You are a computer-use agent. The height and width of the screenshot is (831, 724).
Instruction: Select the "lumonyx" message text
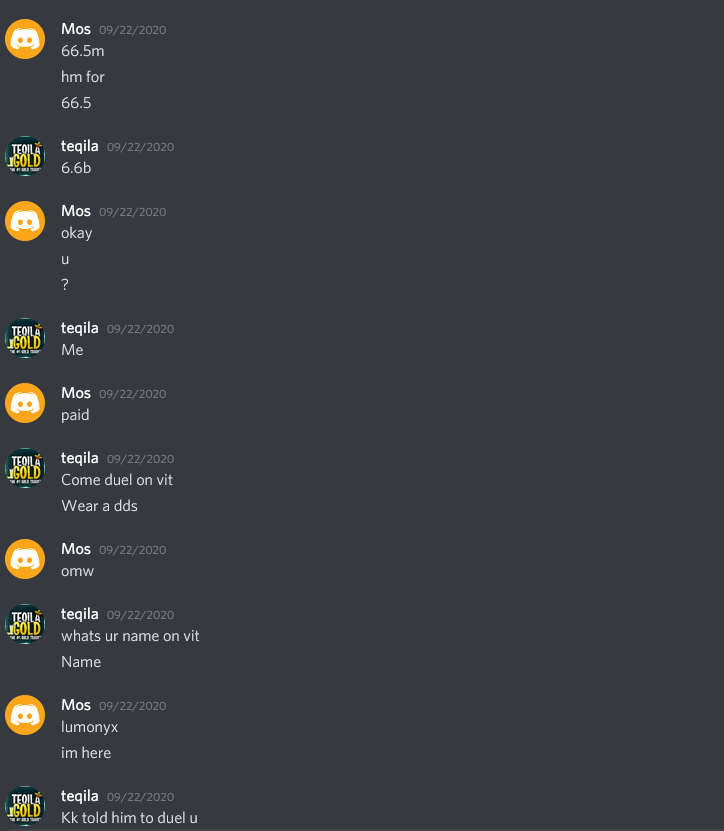point(90,727)
